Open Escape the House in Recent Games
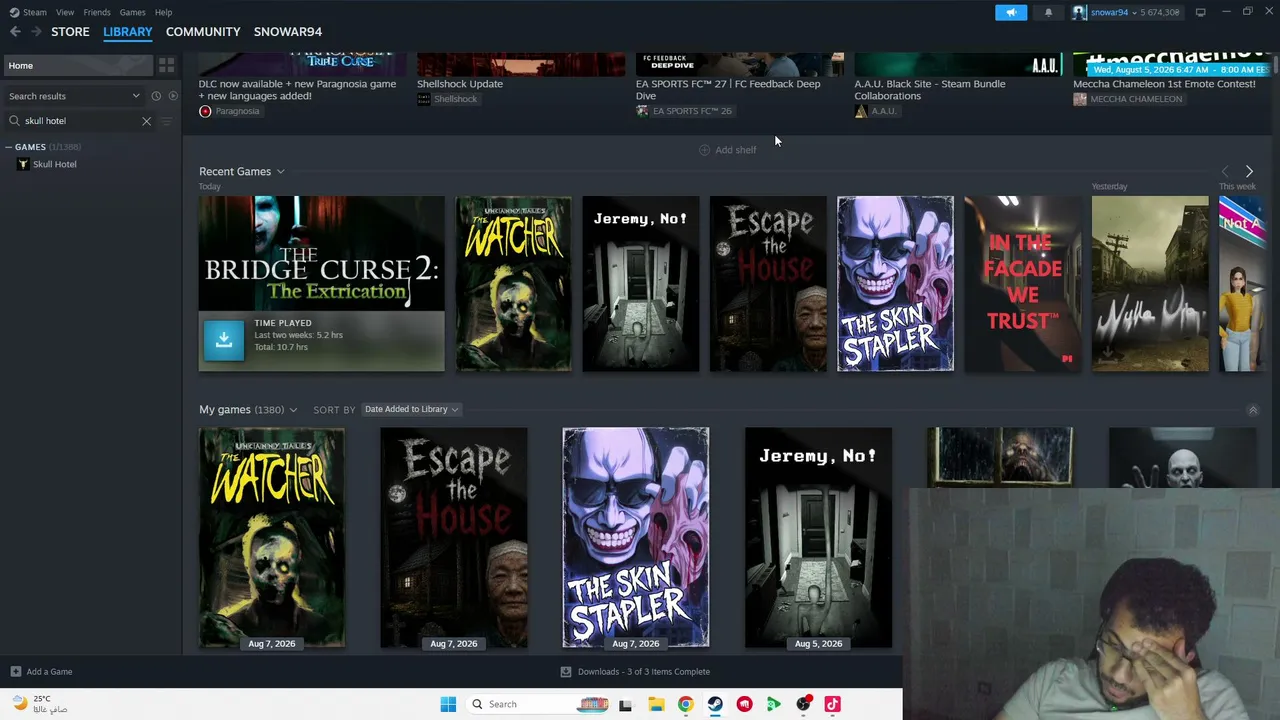Viewport: 1280px width, 720px height. coord(768,284)
